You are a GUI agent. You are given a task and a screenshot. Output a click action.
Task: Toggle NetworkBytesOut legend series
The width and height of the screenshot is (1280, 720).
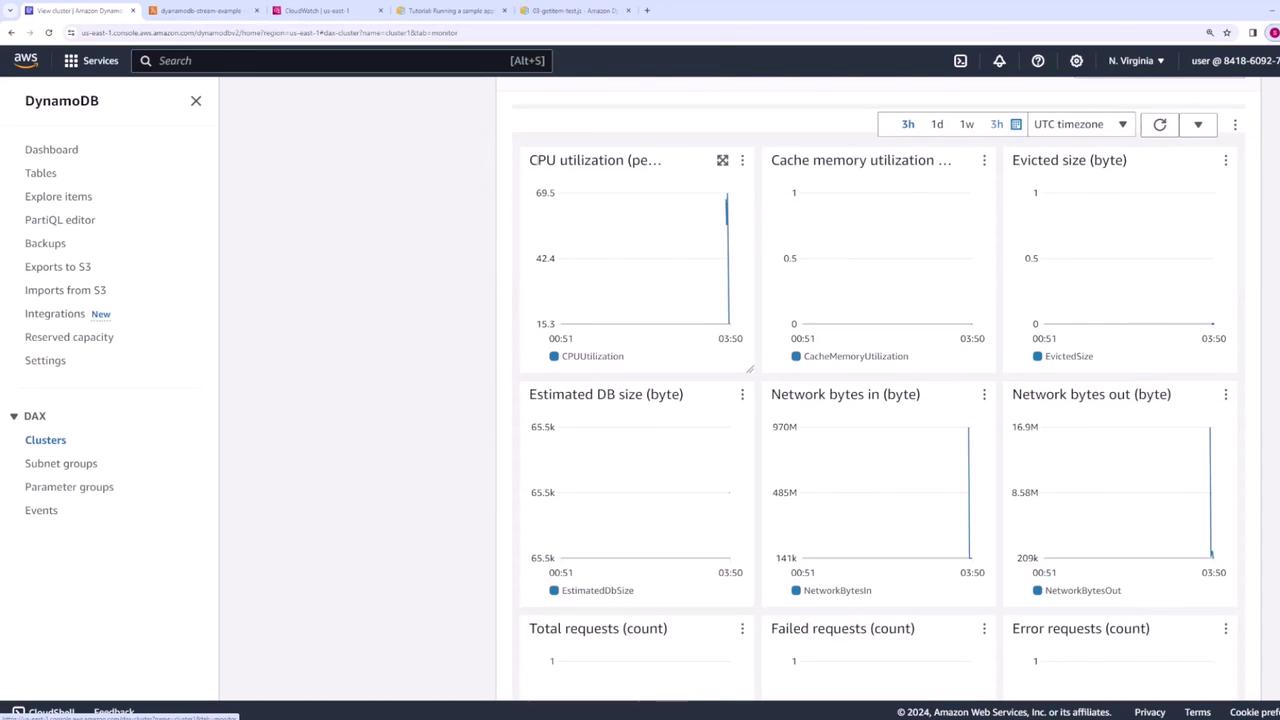click(x=1077, y=590)
